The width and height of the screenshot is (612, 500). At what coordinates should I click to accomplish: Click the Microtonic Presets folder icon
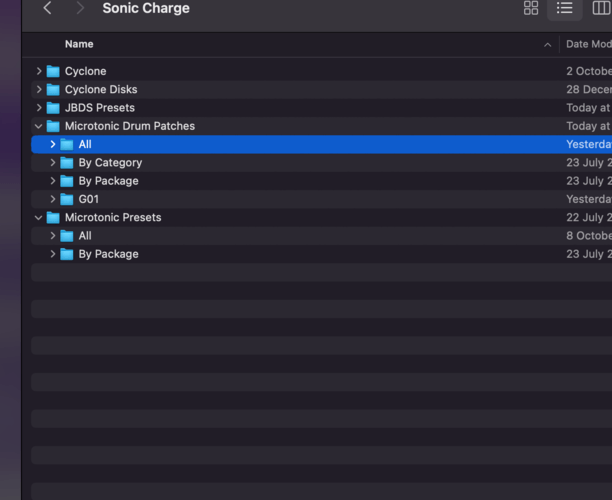(x=53, y=217)
